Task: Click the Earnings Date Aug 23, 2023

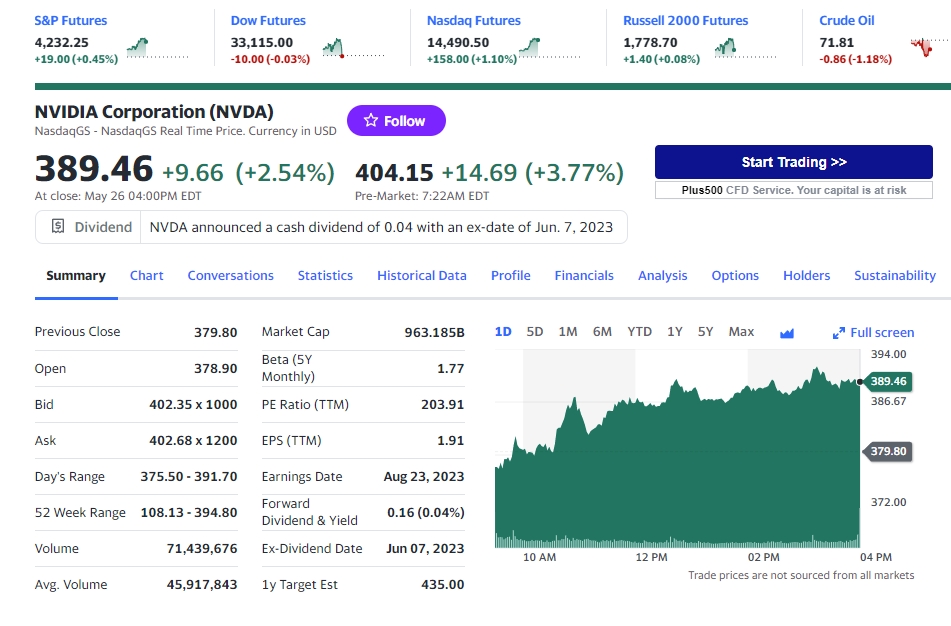Action: click(x=424, y=477)
